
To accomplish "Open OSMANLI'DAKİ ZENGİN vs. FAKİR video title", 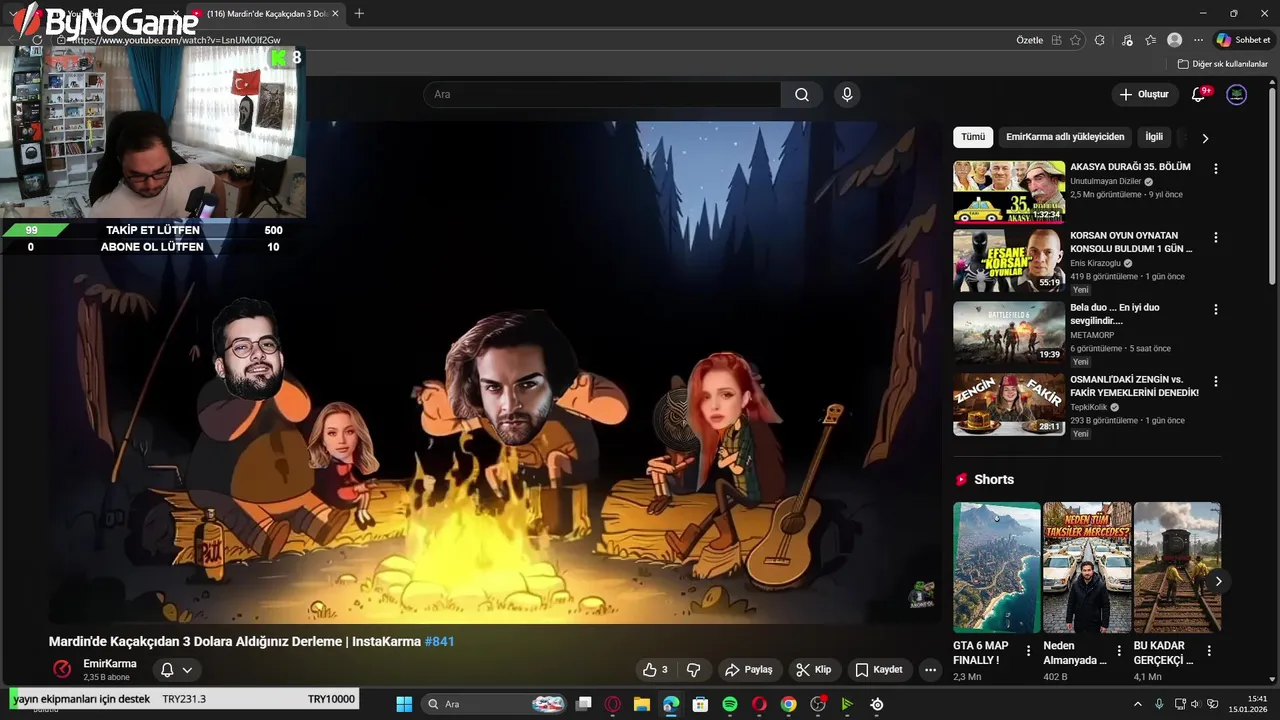I will (1134, 386).
